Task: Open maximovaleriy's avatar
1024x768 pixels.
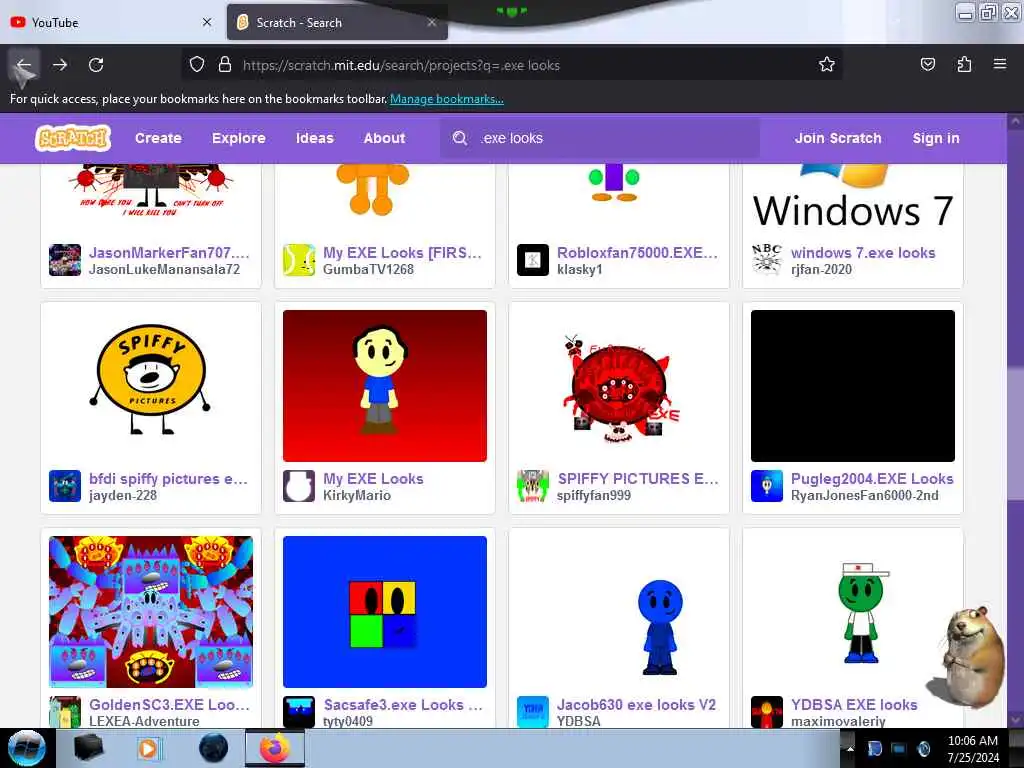Action: pyautogui.click(x=767, y=712)
